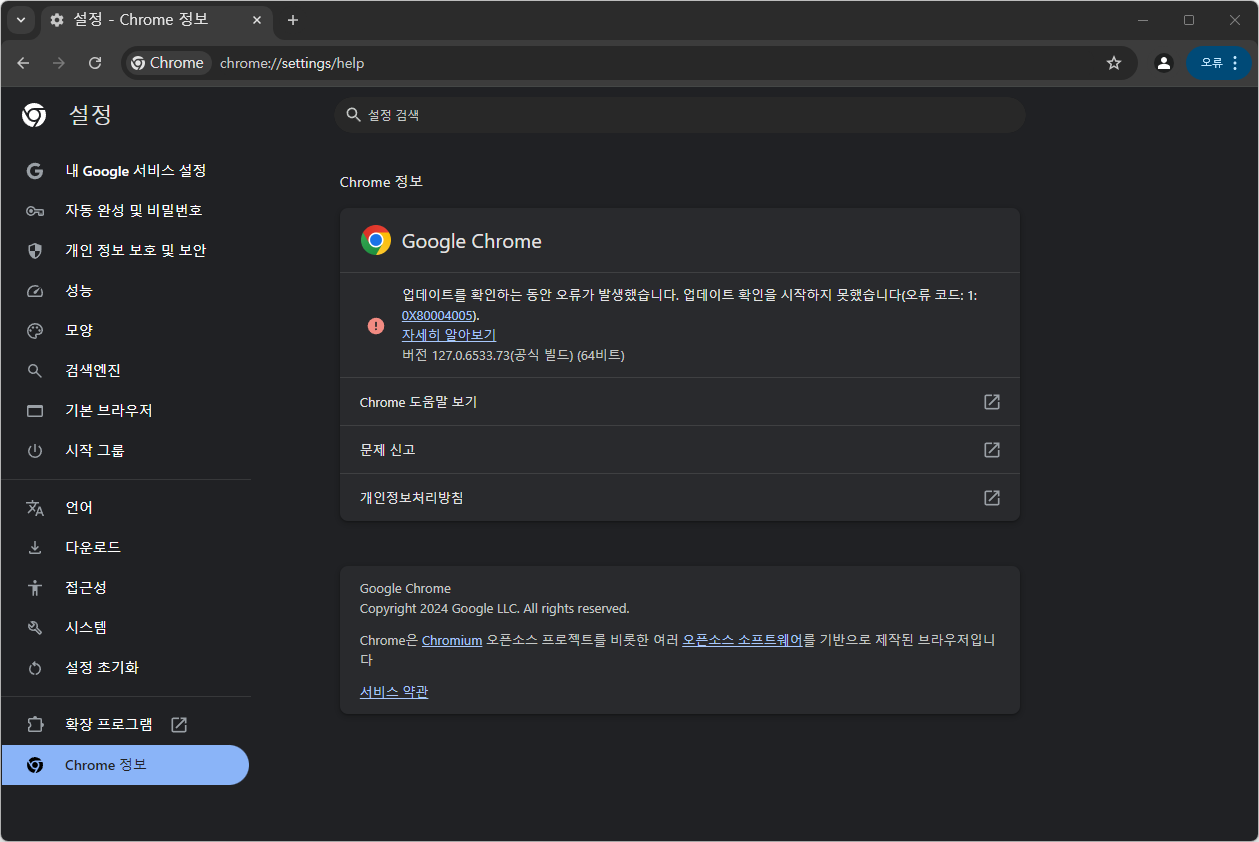The height and width of the screenshot is (842, 1259).
Task: Close the 설정 - Chrome 정보 tab
Action: point(257,20)
